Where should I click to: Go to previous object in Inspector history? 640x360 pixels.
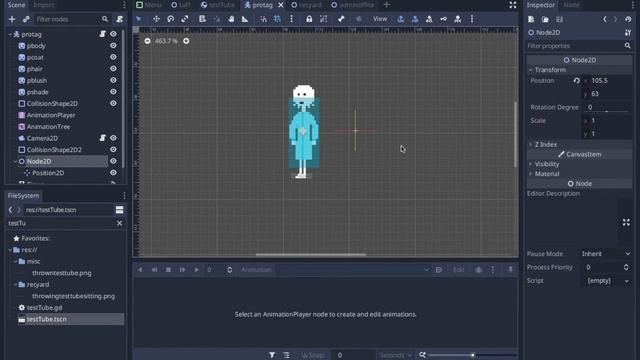pyautogui.click(x=605, y=19)
